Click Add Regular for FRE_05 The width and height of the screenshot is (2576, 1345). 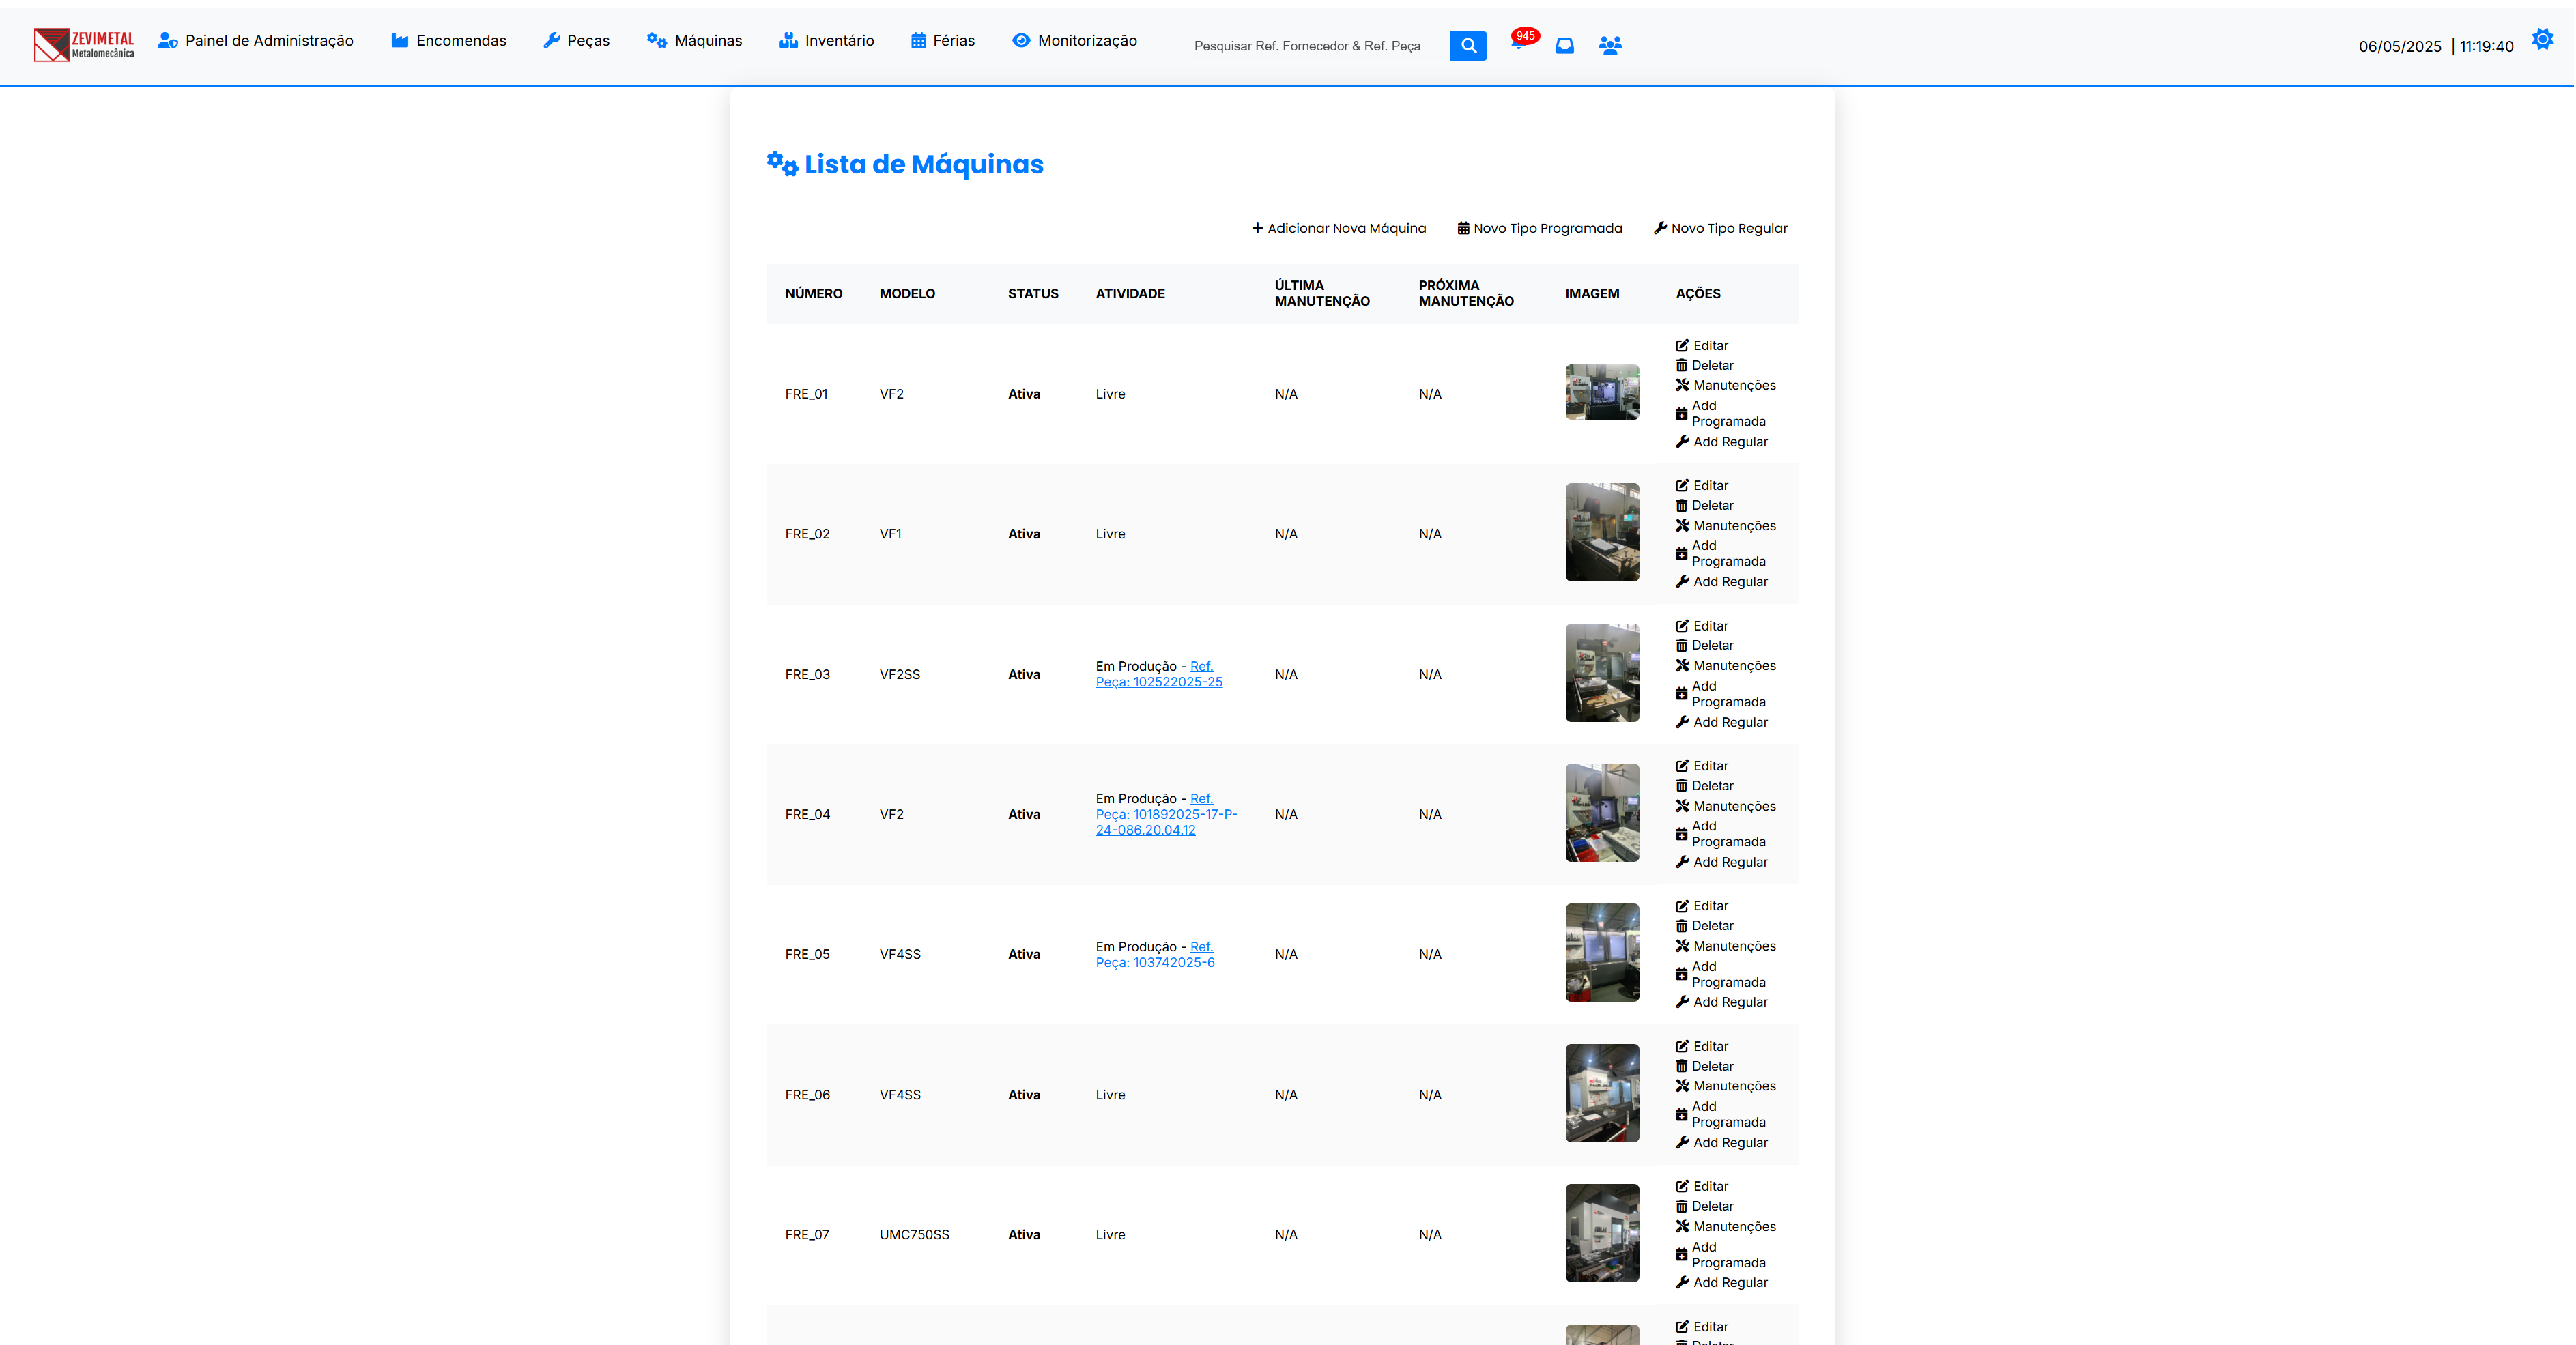tap(1722, 1002)
